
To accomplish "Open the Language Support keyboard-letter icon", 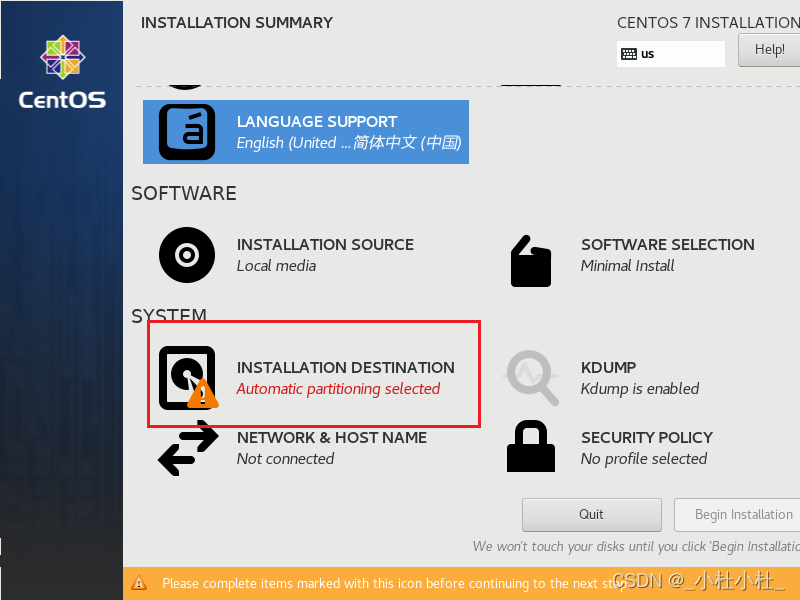I will [187, 132].
